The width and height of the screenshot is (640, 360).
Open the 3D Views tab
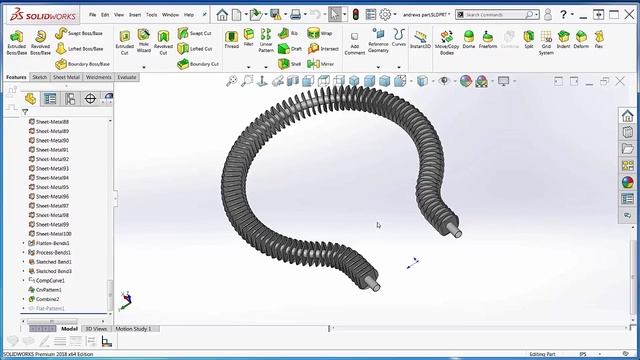[96, 329]
